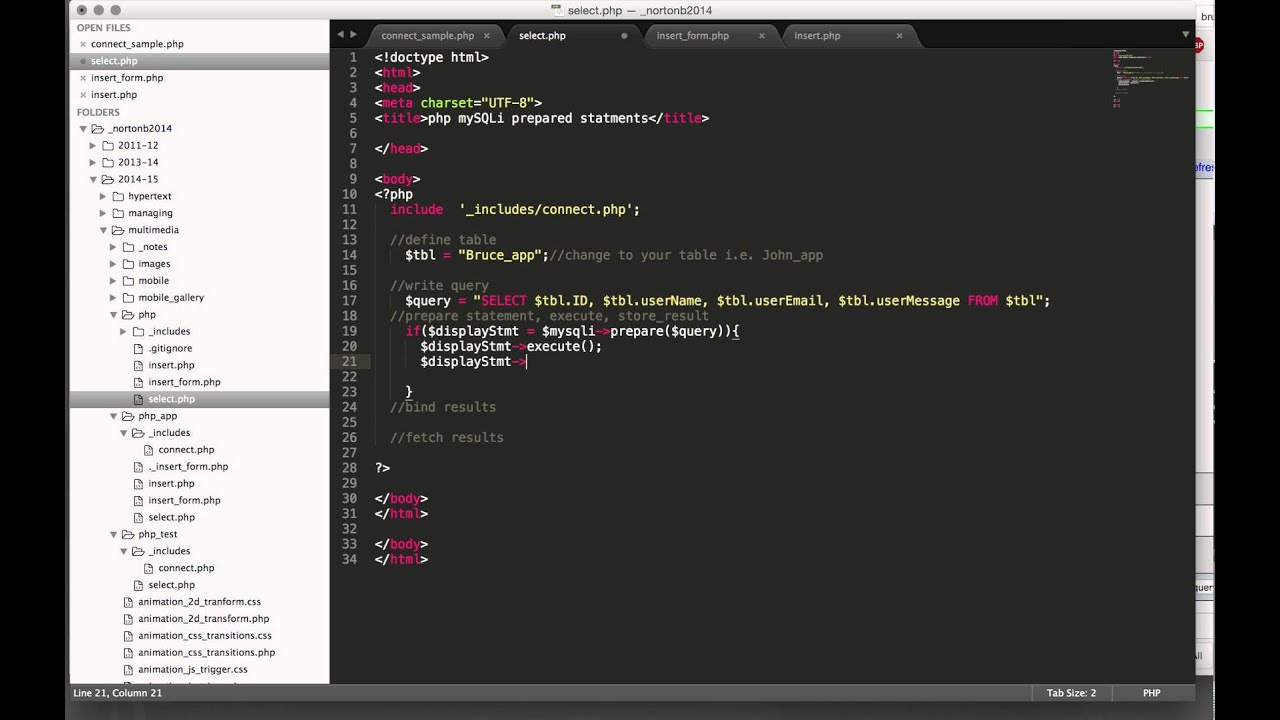Click the //fetch results comment
The height and width of the screenshot is (720, 1280).
(446, 438)
